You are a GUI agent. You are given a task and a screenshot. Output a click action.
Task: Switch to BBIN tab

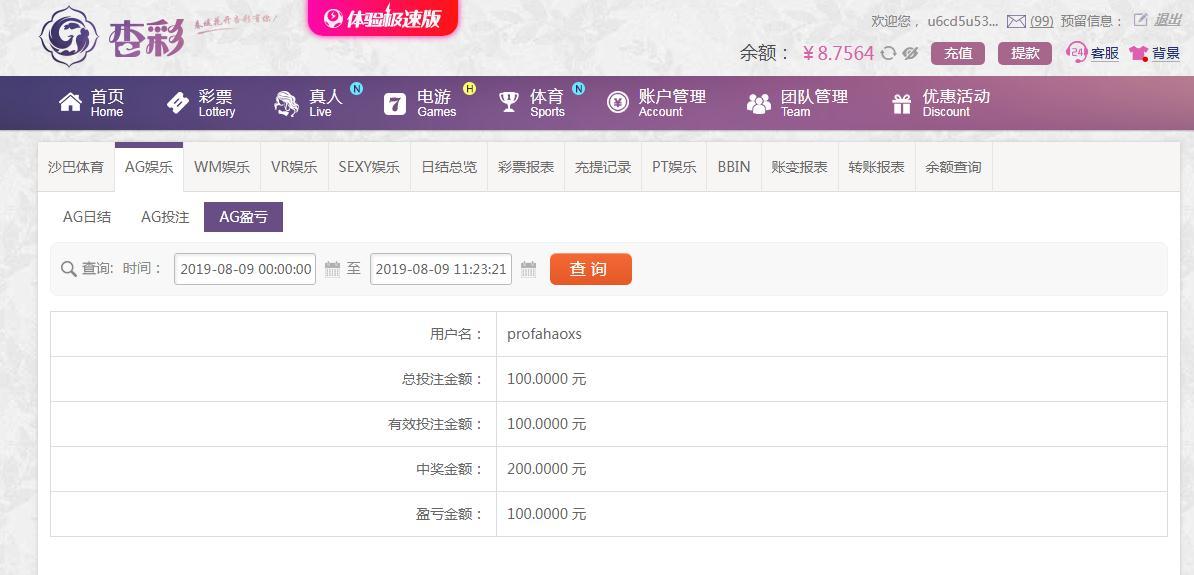(734, 167)
